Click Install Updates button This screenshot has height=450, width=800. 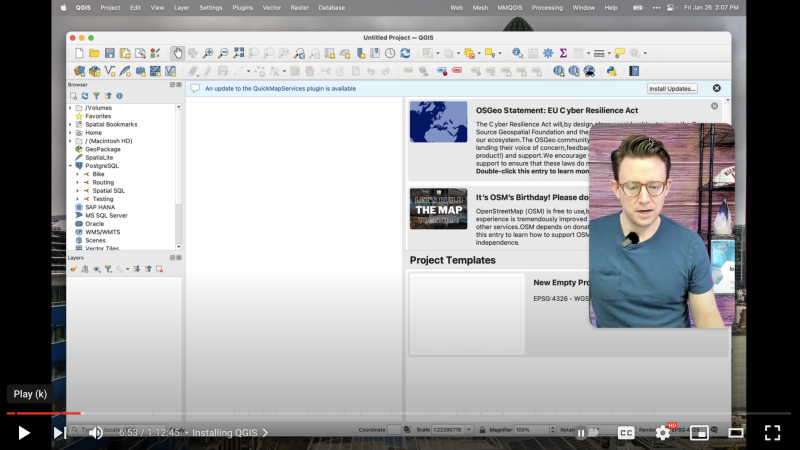pos(672,89)
